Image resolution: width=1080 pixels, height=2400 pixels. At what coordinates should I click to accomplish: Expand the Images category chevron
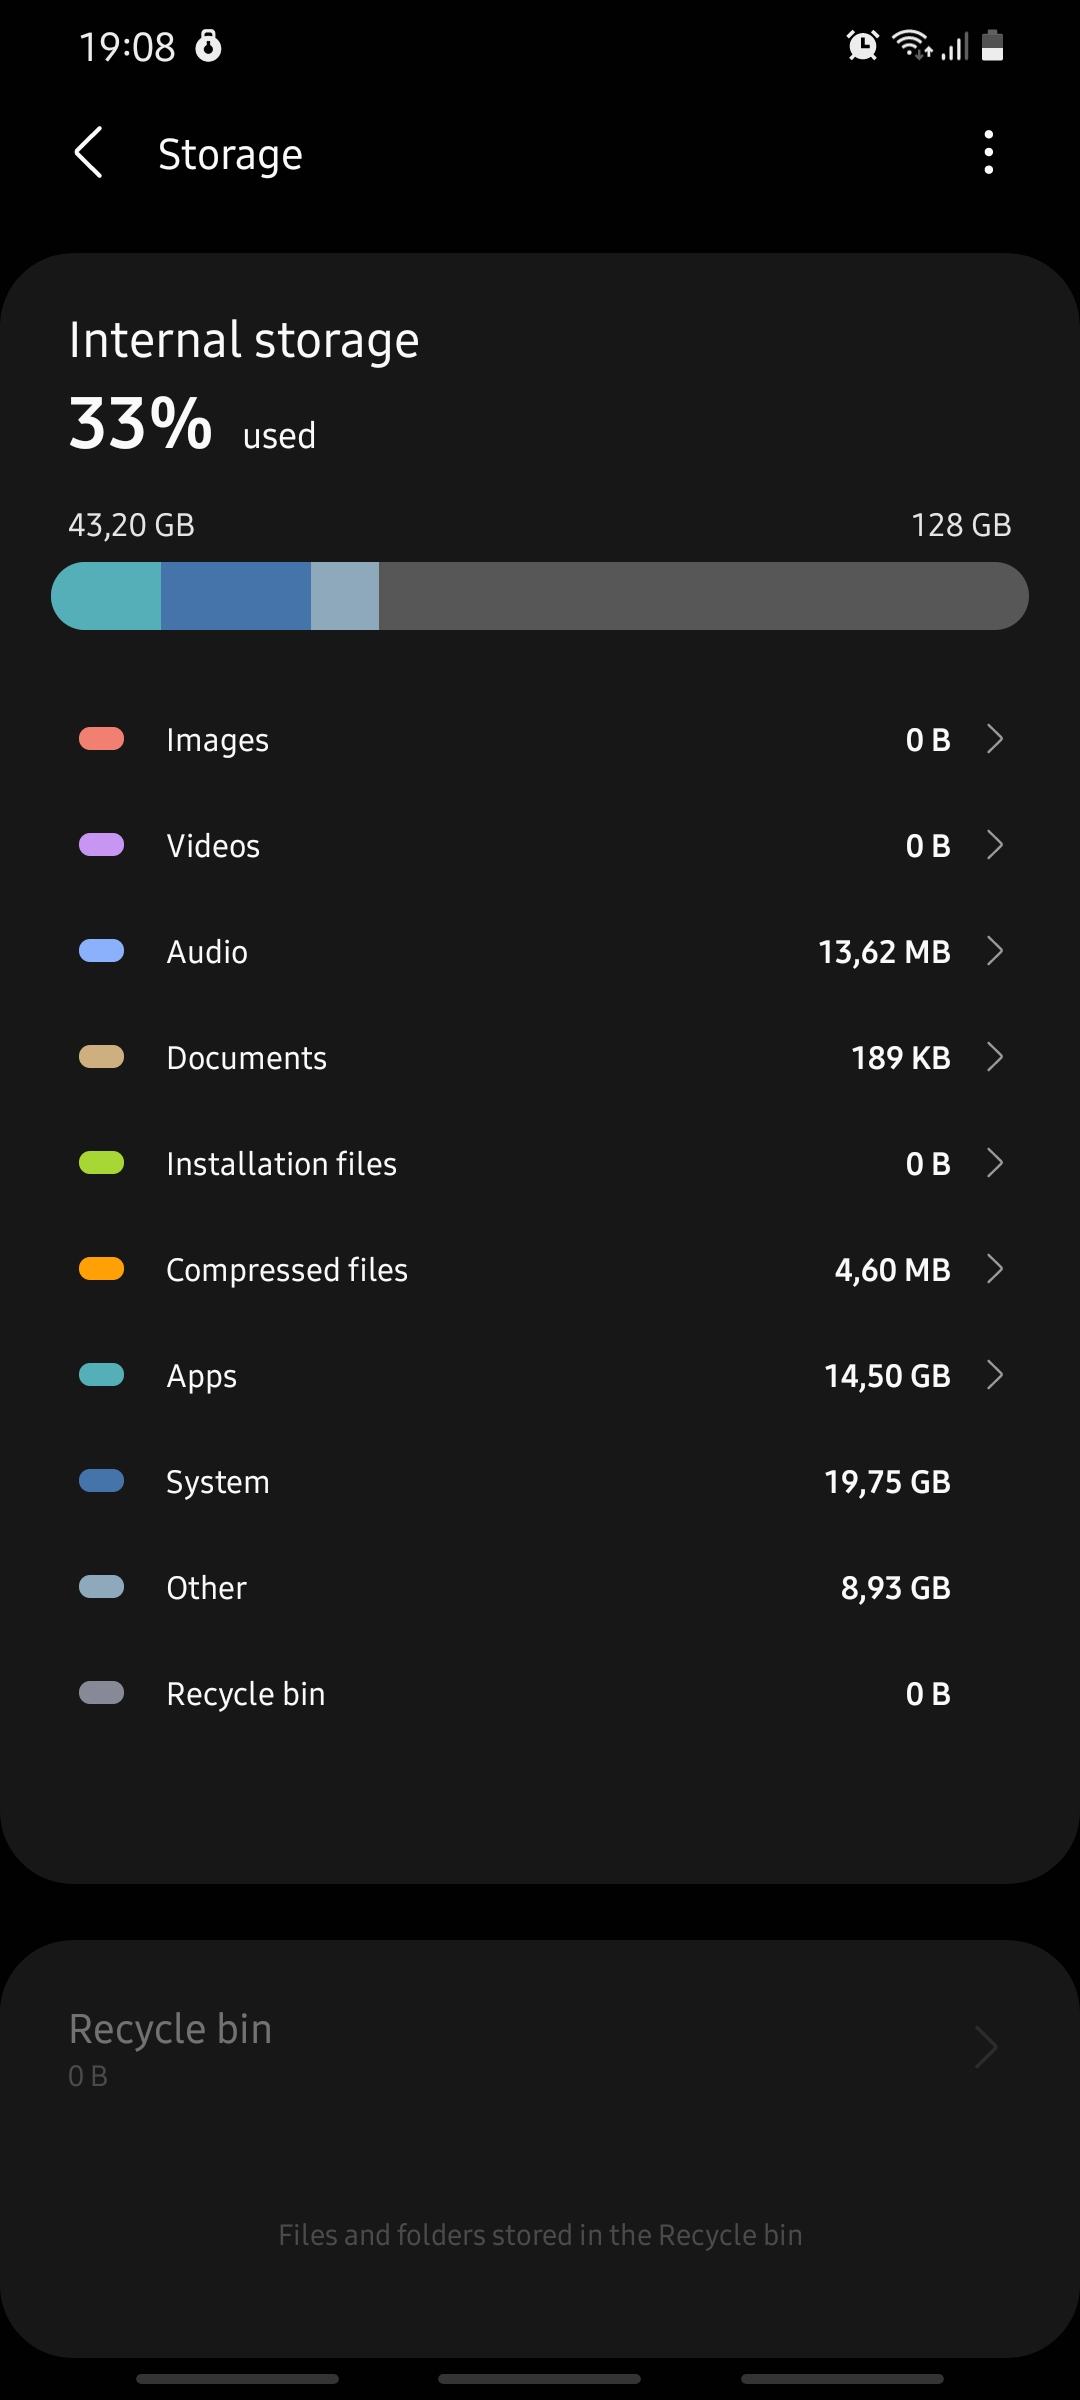[x=994, y=739]
